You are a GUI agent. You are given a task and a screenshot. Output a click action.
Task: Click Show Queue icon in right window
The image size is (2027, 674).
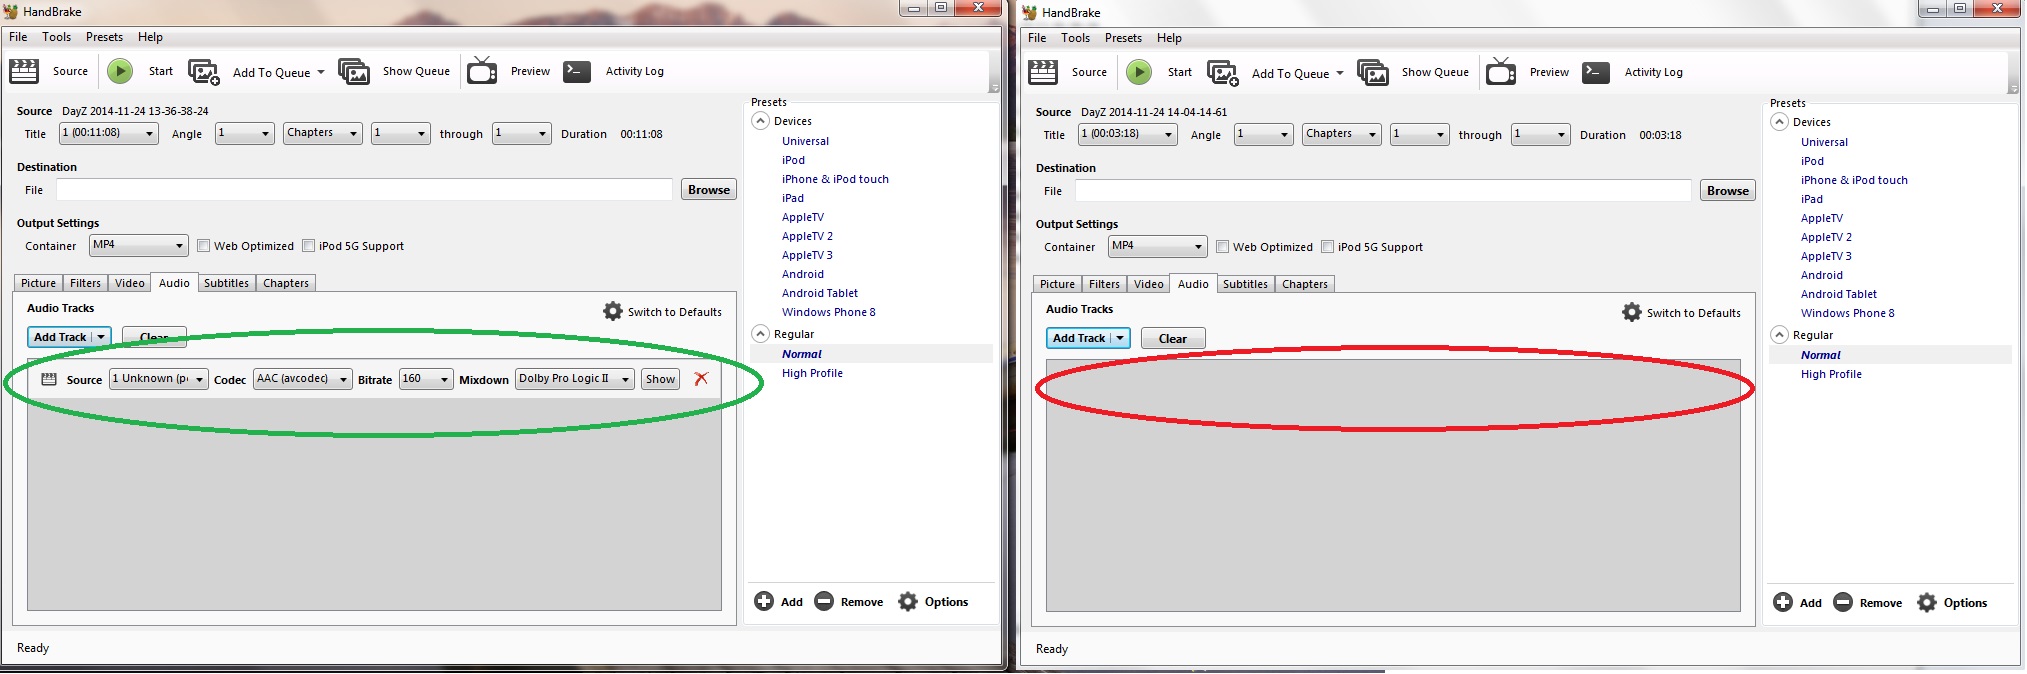pos(1373,73)
